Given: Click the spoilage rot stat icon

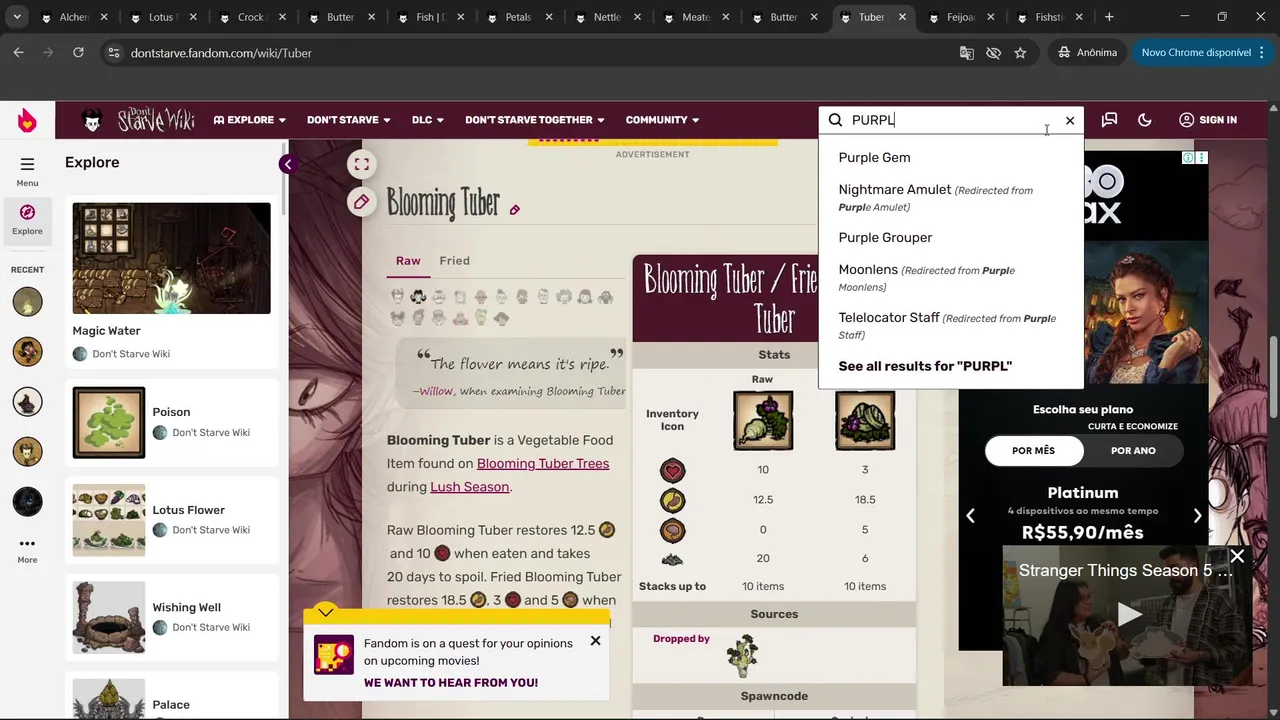Looking at the screenshot, I should click(672, 559).
